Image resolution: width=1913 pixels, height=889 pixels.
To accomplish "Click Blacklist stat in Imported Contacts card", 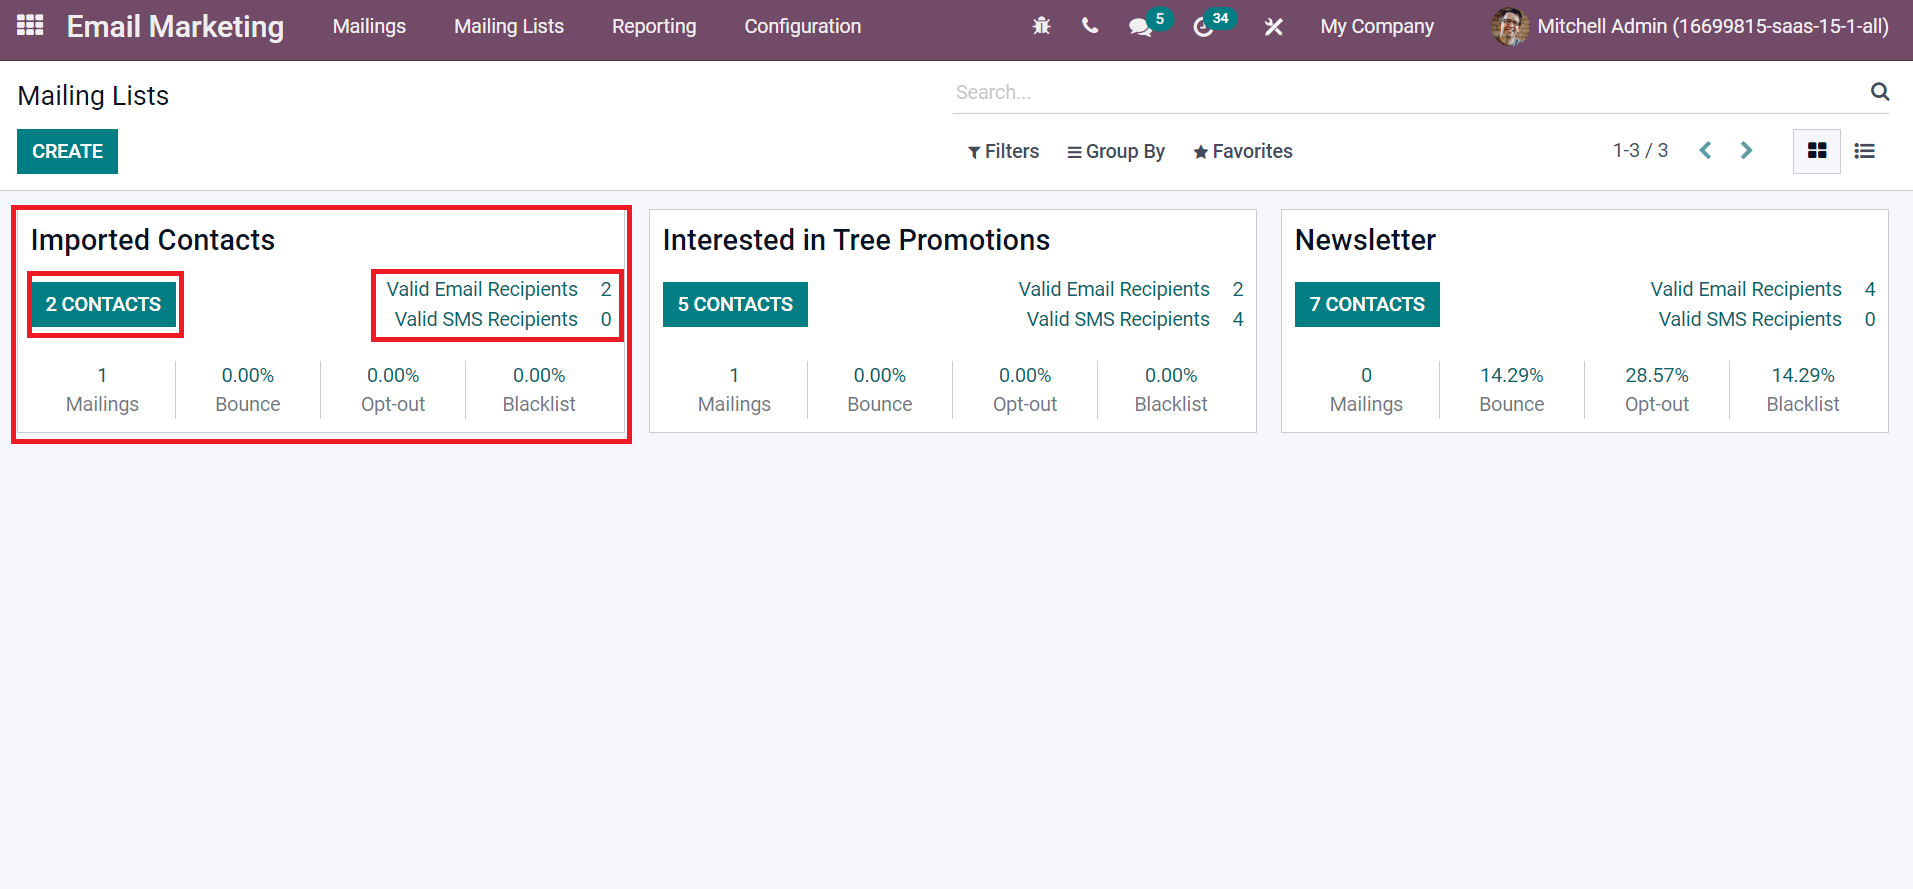I will (x=539, y=390).
